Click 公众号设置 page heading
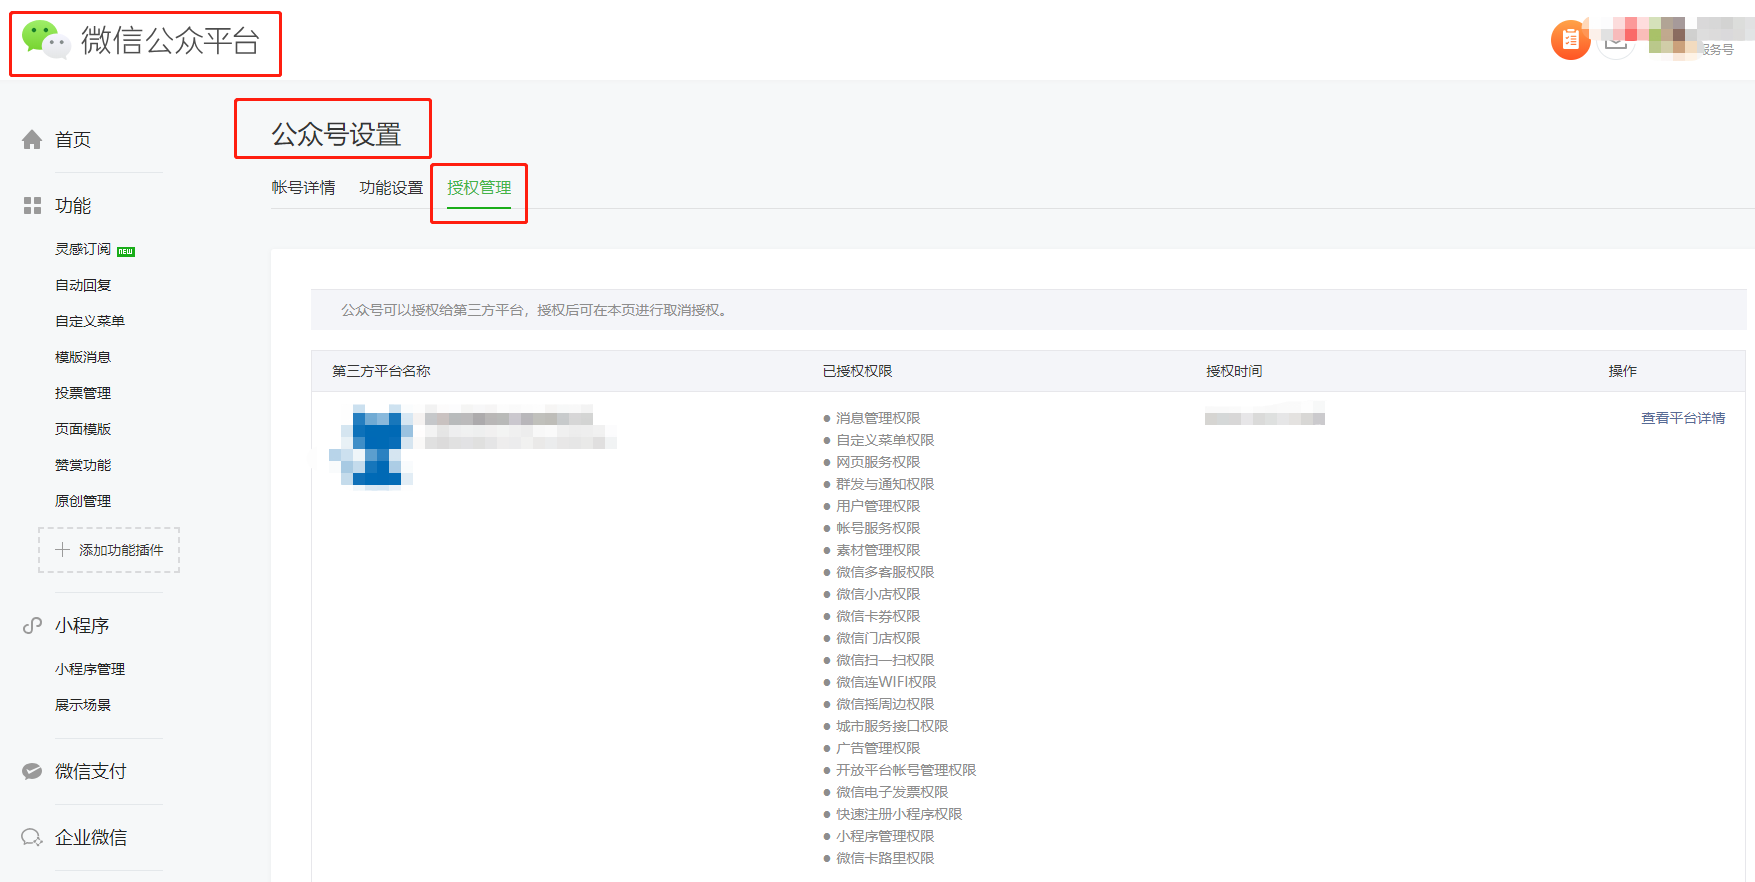Screen dimensions: 1755x882 pos(336,134)
